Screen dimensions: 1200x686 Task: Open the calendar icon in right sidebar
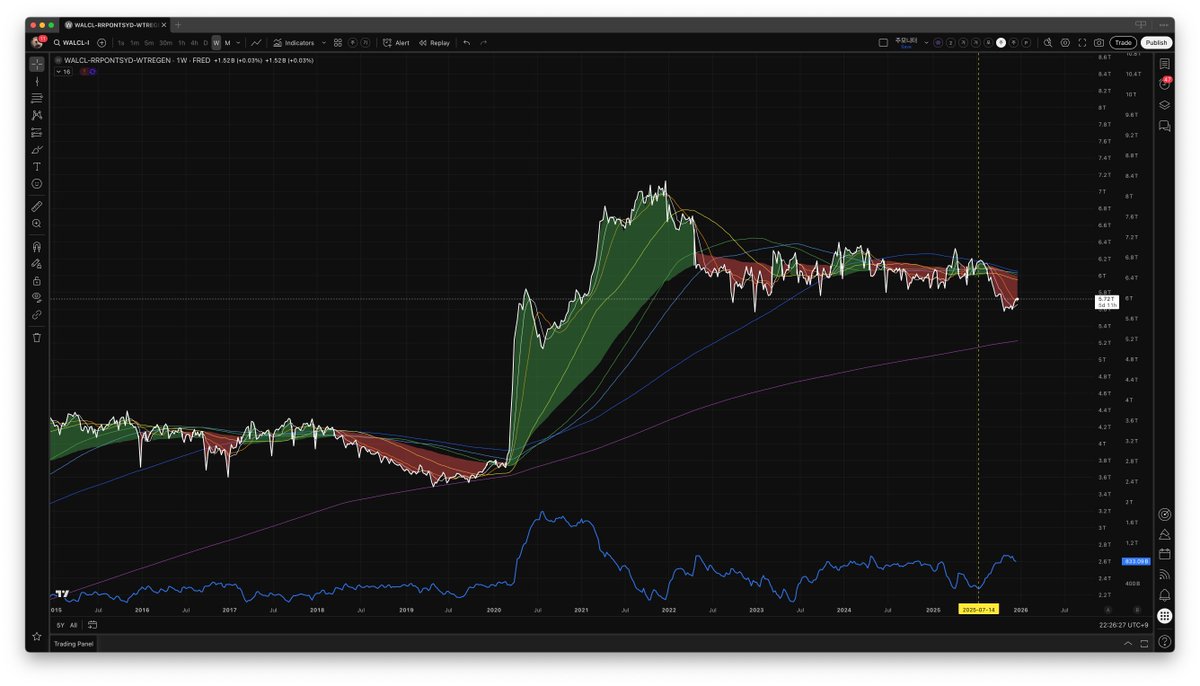point(1165,554)
